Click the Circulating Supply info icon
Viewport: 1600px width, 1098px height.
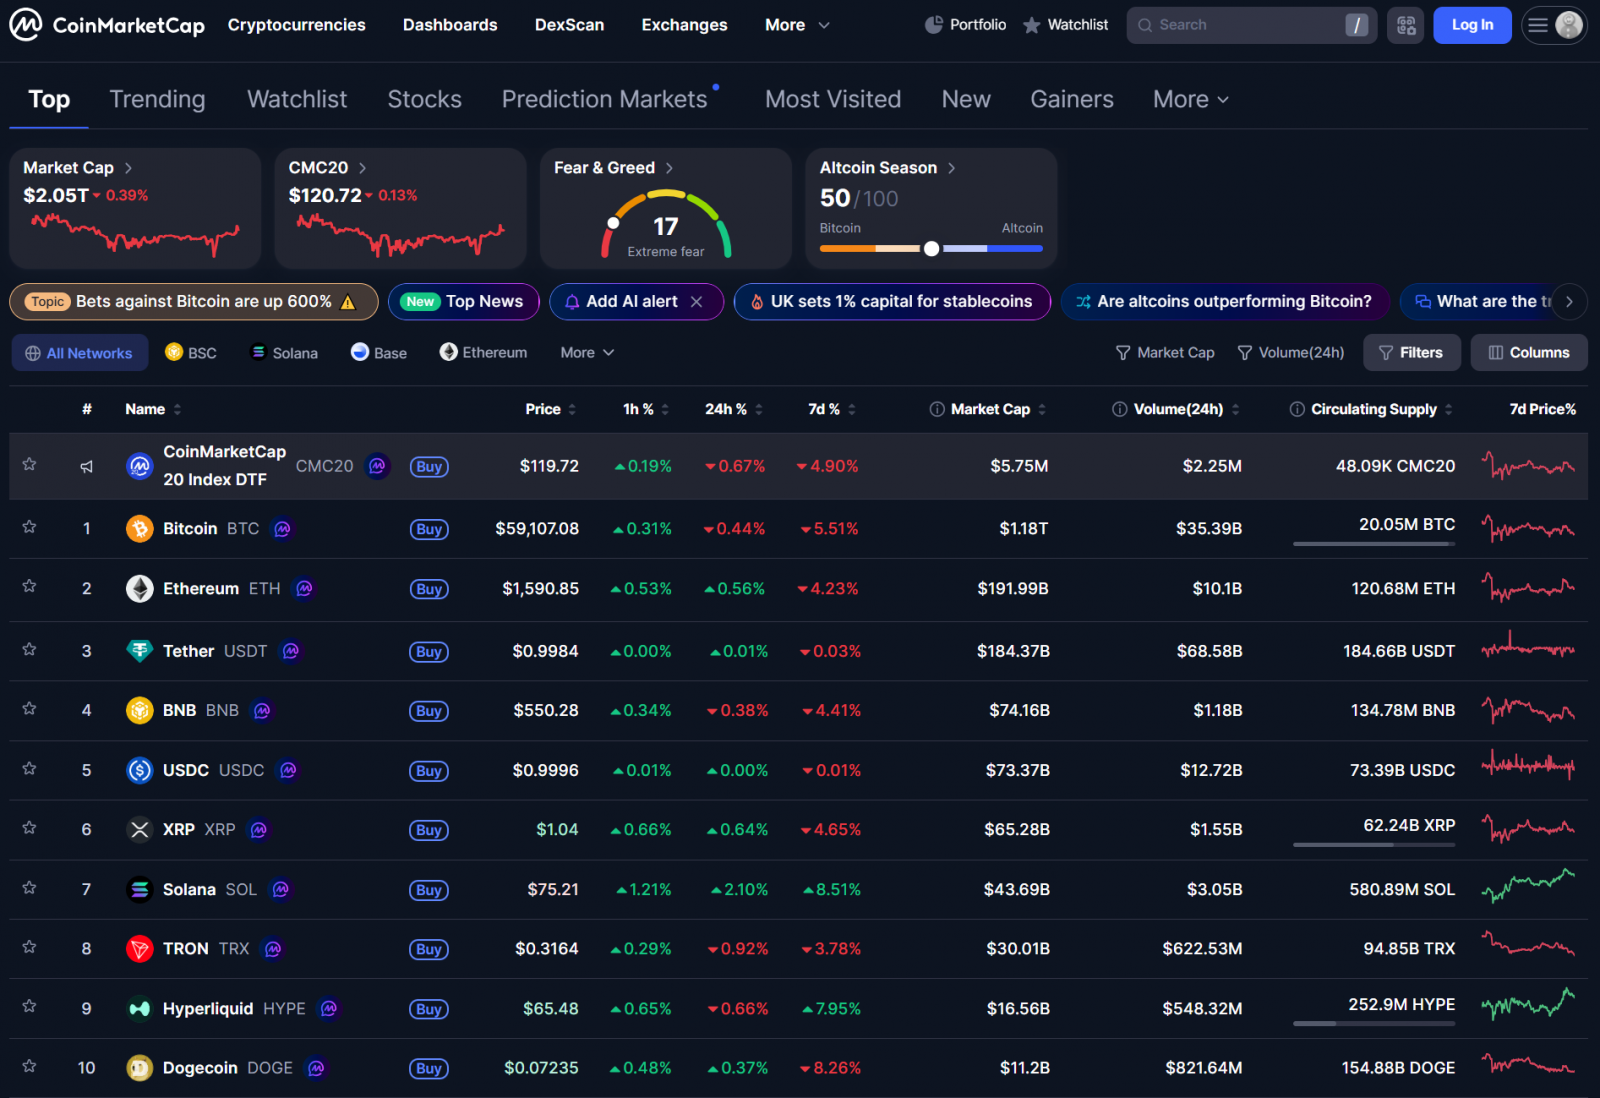(x=1297, y=409)
